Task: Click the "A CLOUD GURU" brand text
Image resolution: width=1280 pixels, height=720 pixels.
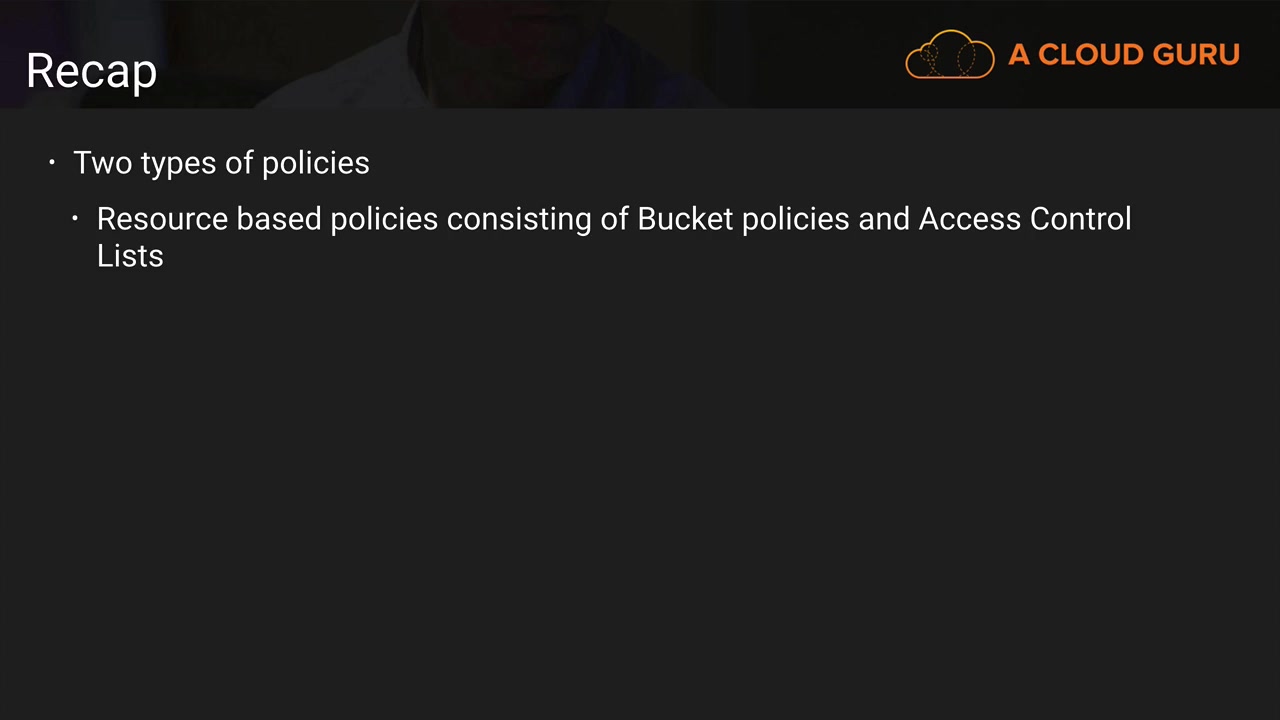Action: click(x=1123, y=55)
